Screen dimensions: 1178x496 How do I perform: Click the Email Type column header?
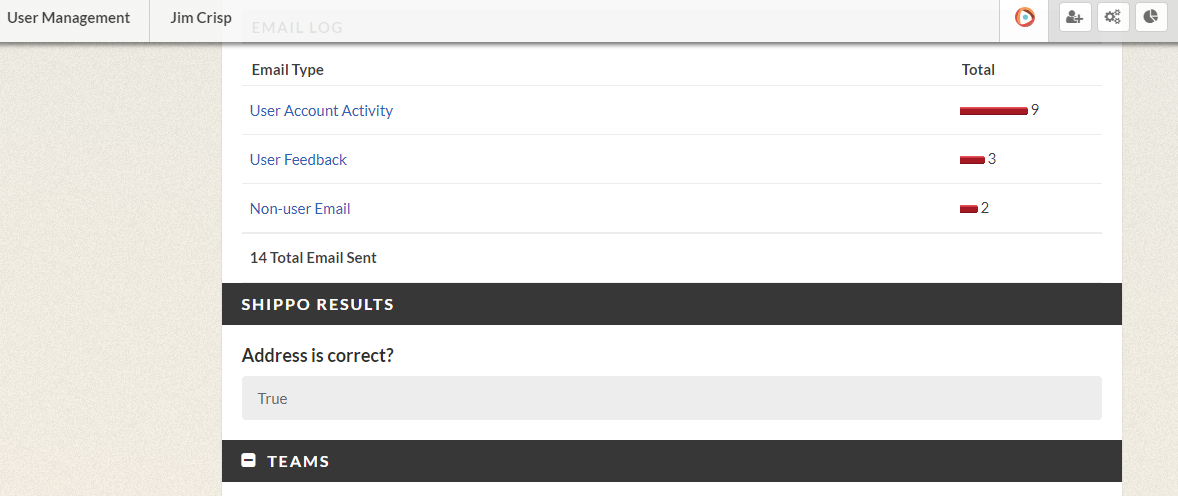288,70
